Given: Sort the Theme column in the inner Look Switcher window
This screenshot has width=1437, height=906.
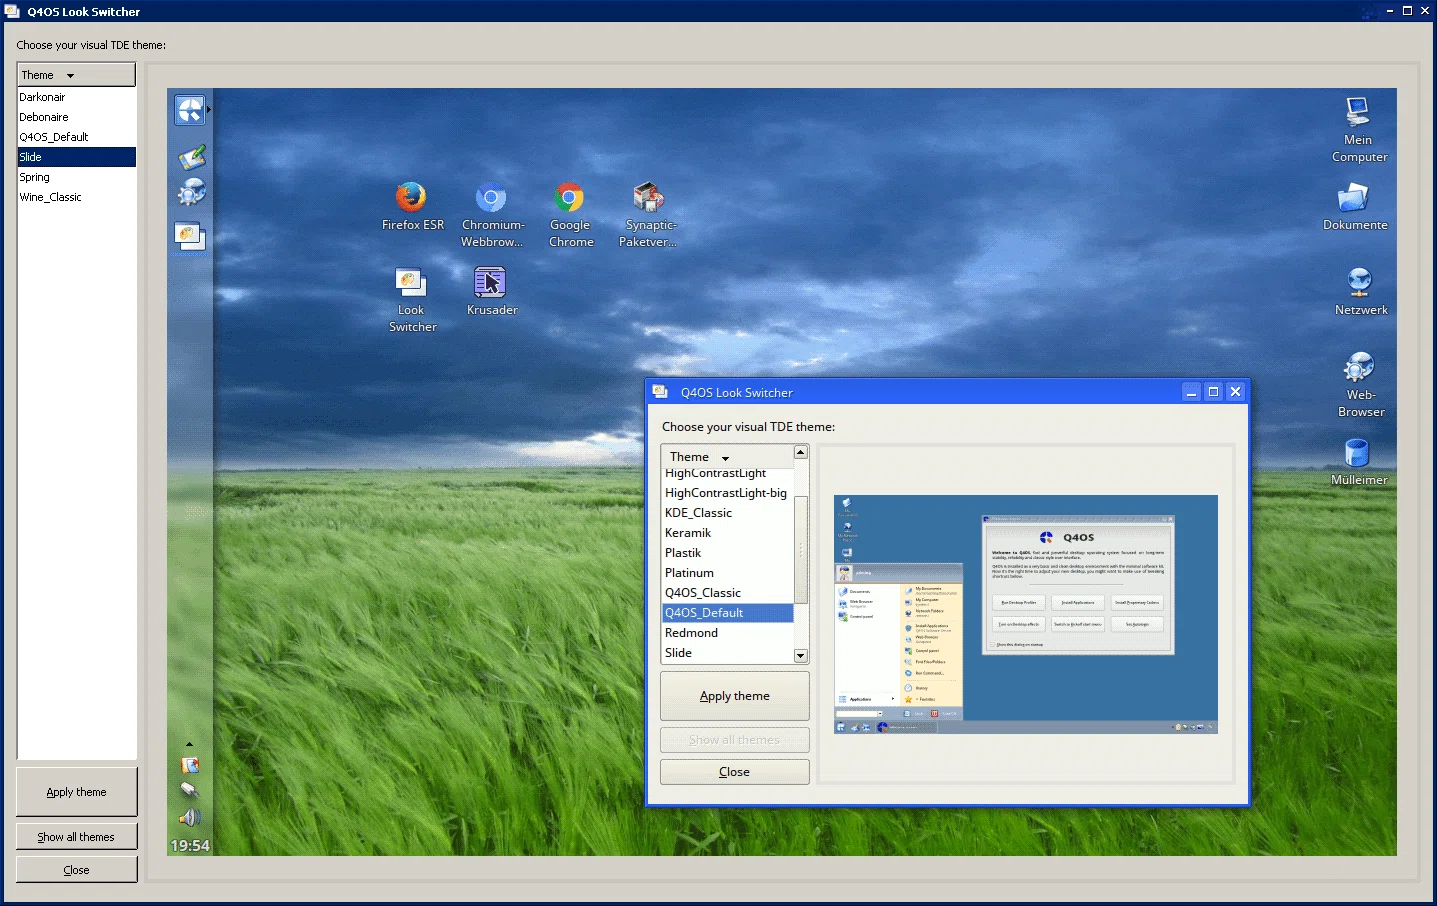Looking at the screenshot, I should [x=727, y=456].
